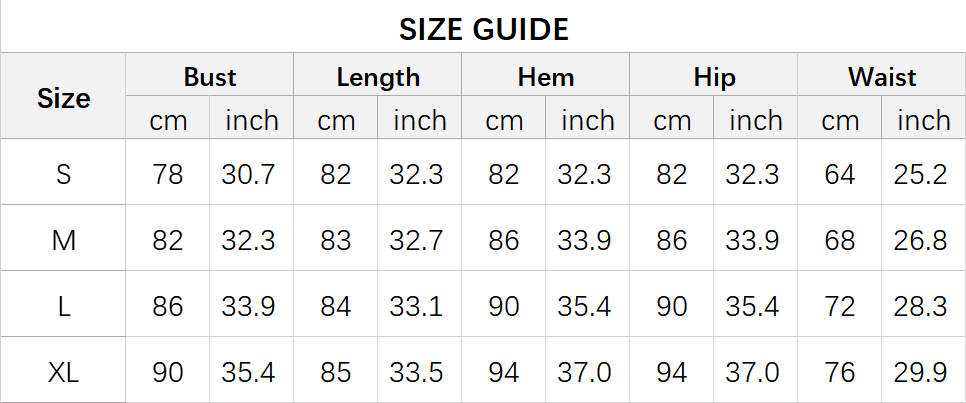The height and width of the screenshot is (403, 966).
Task: Select the 26.8 waist inch value
Action: [920, 240]
